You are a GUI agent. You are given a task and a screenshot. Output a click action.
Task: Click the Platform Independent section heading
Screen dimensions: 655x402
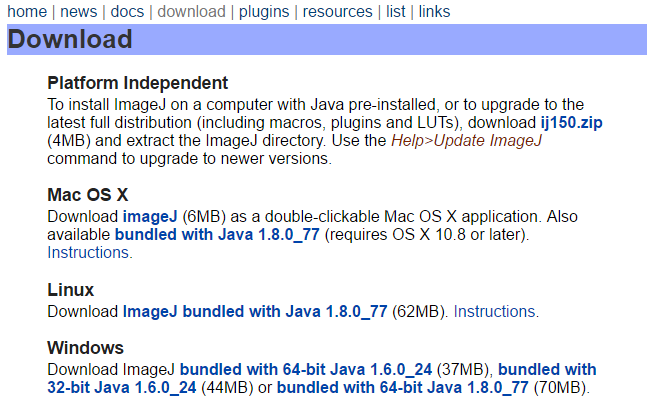click(x=137, y=83)
